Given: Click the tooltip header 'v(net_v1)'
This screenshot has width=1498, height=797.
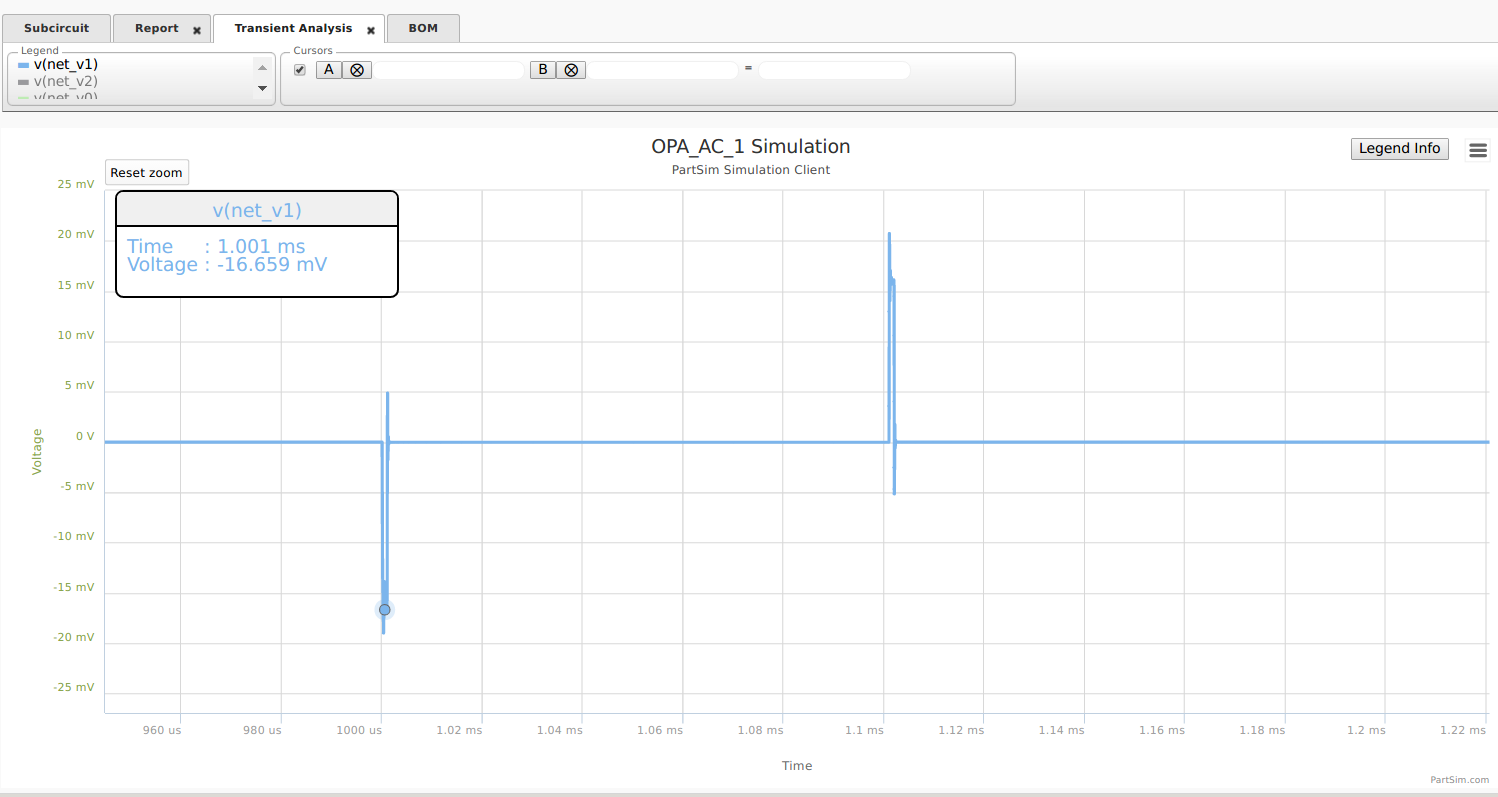Looking at the screenshot, I should (257, 210).
